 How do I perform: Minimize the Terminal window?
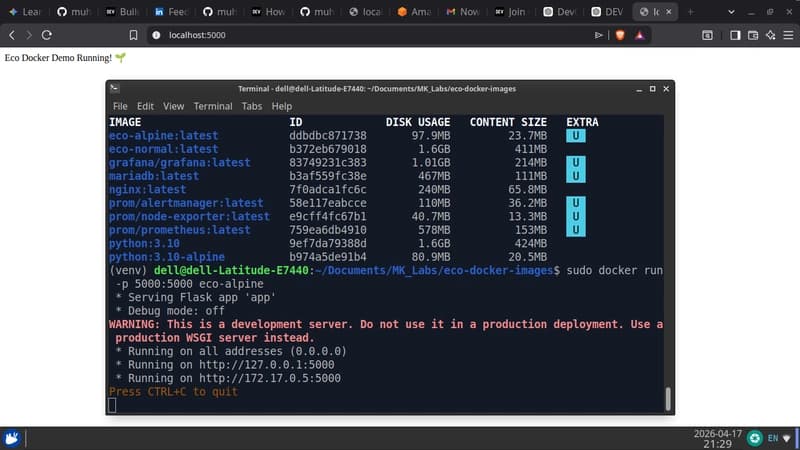[639, 89]
